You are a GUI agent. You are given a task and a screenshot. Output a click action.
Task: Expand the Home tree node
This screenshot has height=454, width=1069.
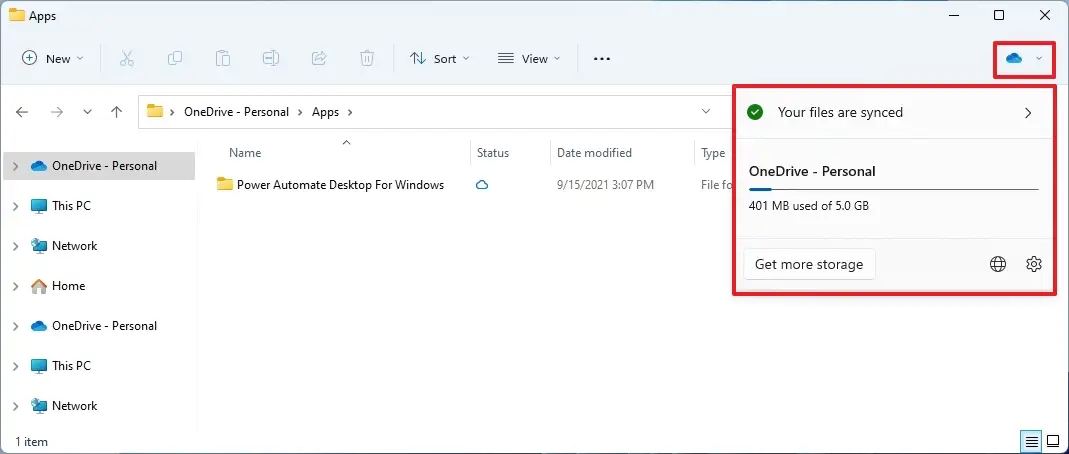pyautogui.click(x=15, y=286)
